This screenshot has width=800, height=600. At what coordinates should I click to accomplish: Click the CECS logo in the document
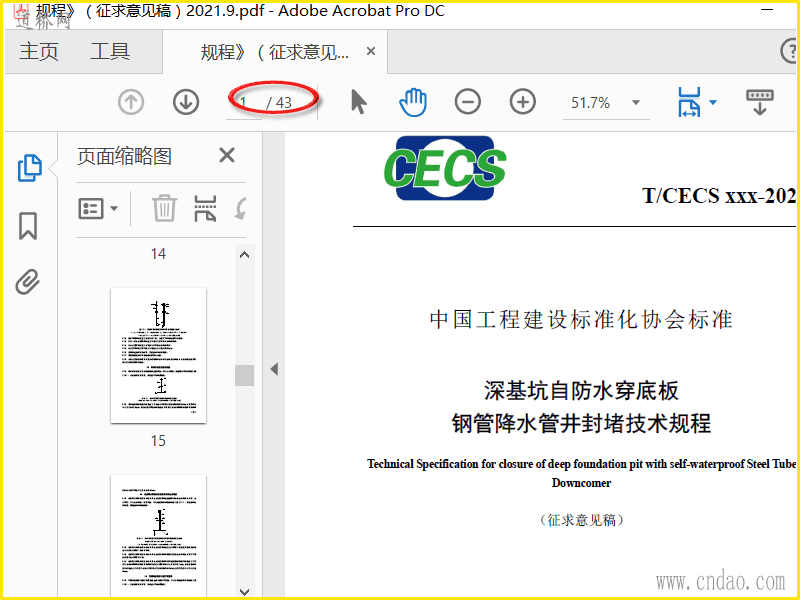click(x=444, y=168)
